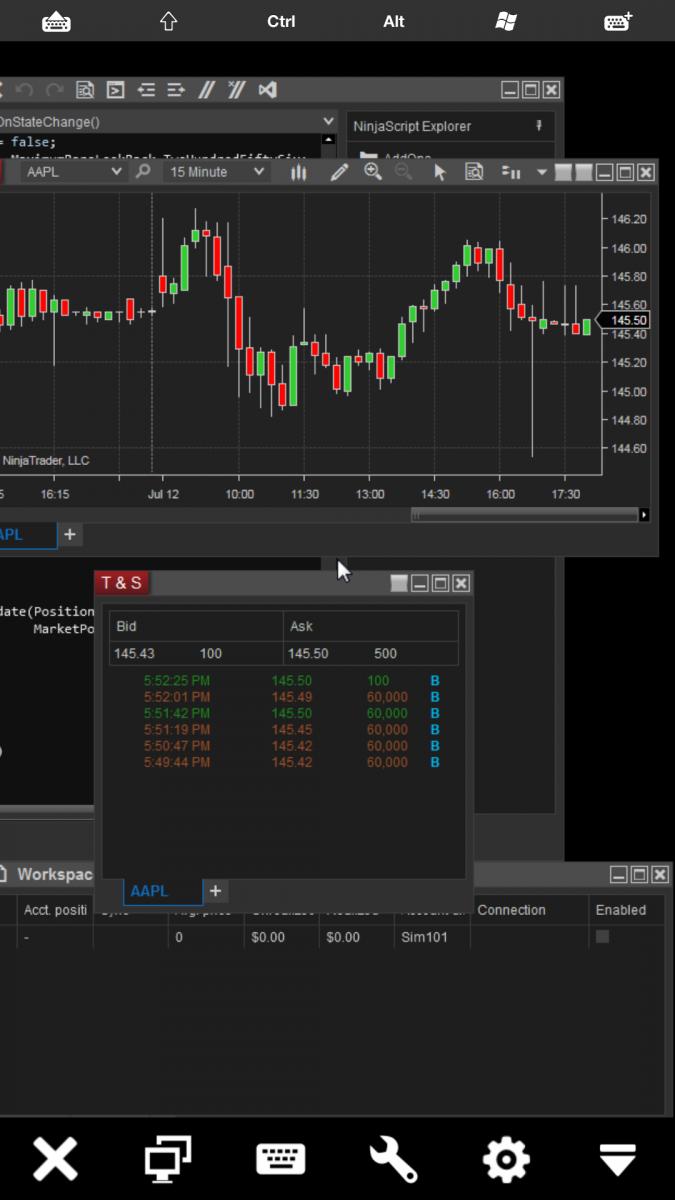Change the chart bar style
675x1200 pixels.
pos(298,172)
